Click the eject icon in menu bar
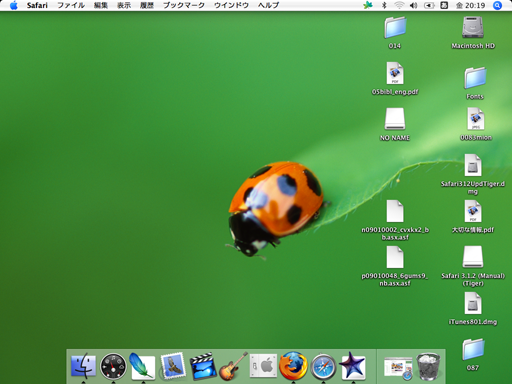Viewport: 512px width, 384px height. pyautogui.click(x=429, y=5)
